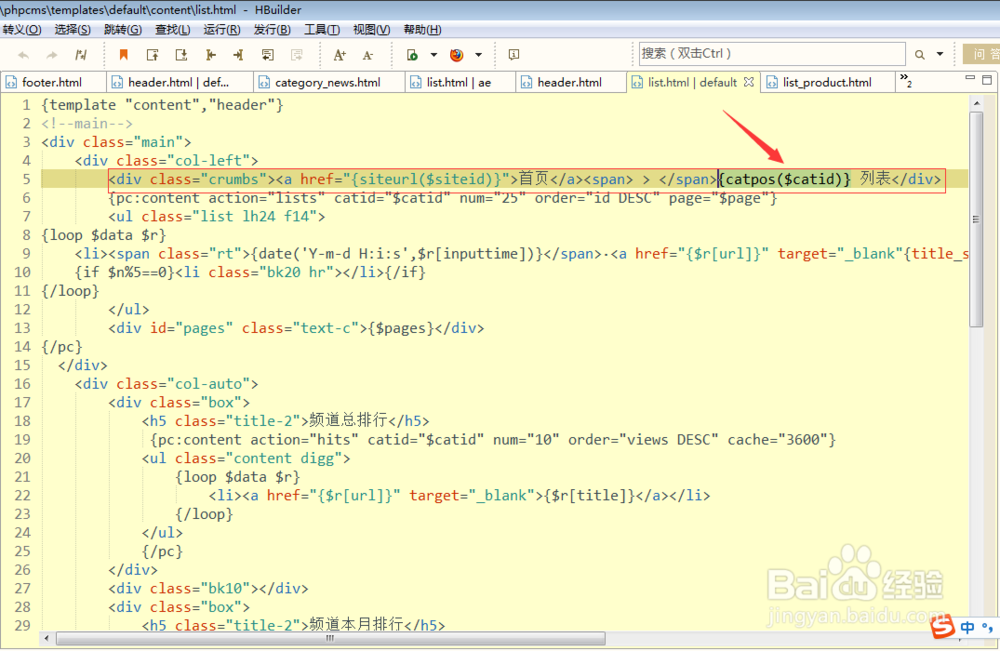This screenshot has width=1000, height=651.
Task: Decrease font size with the A- icon
Action: pyautogui.click(x=368, y=55)
